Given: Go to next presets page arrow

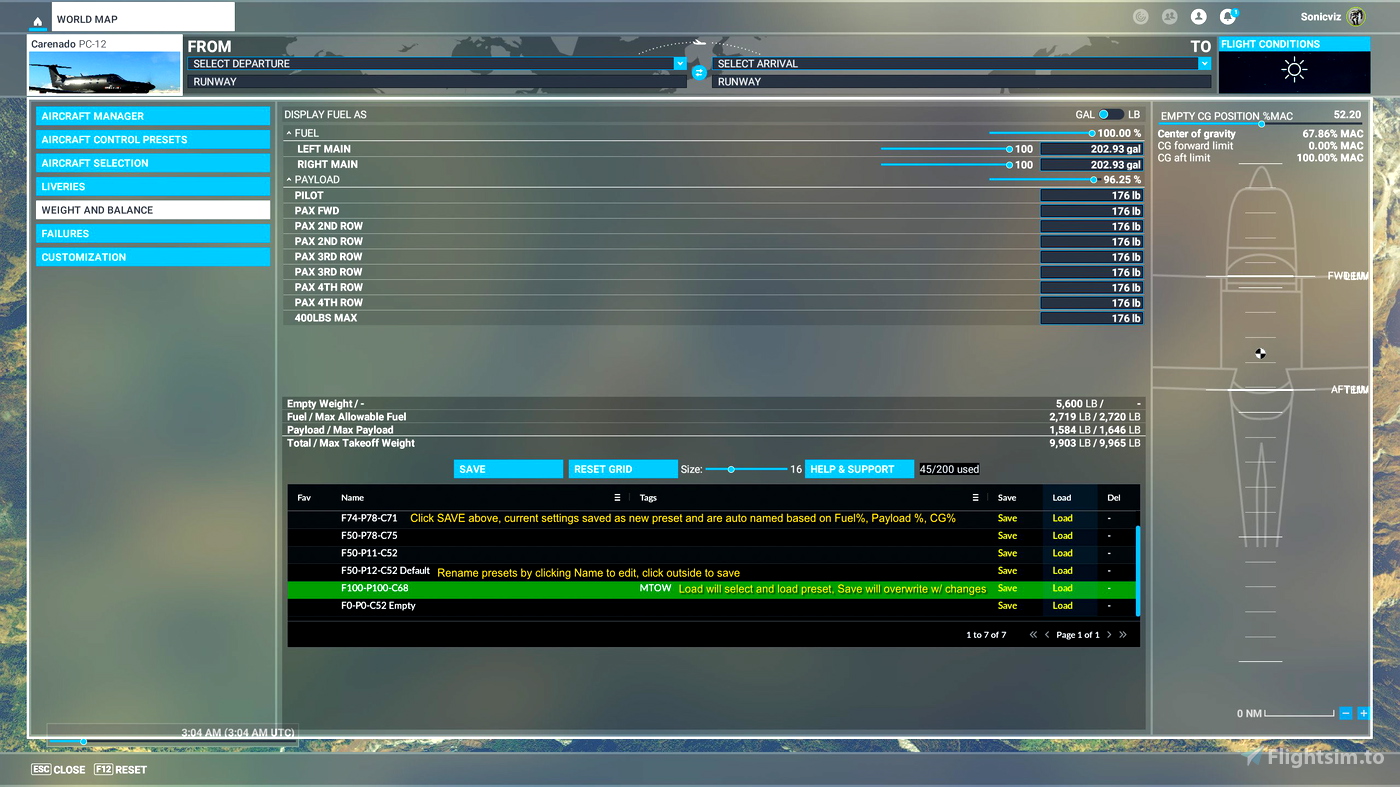Looking at the screenshot, I should tap(1109, 635).
